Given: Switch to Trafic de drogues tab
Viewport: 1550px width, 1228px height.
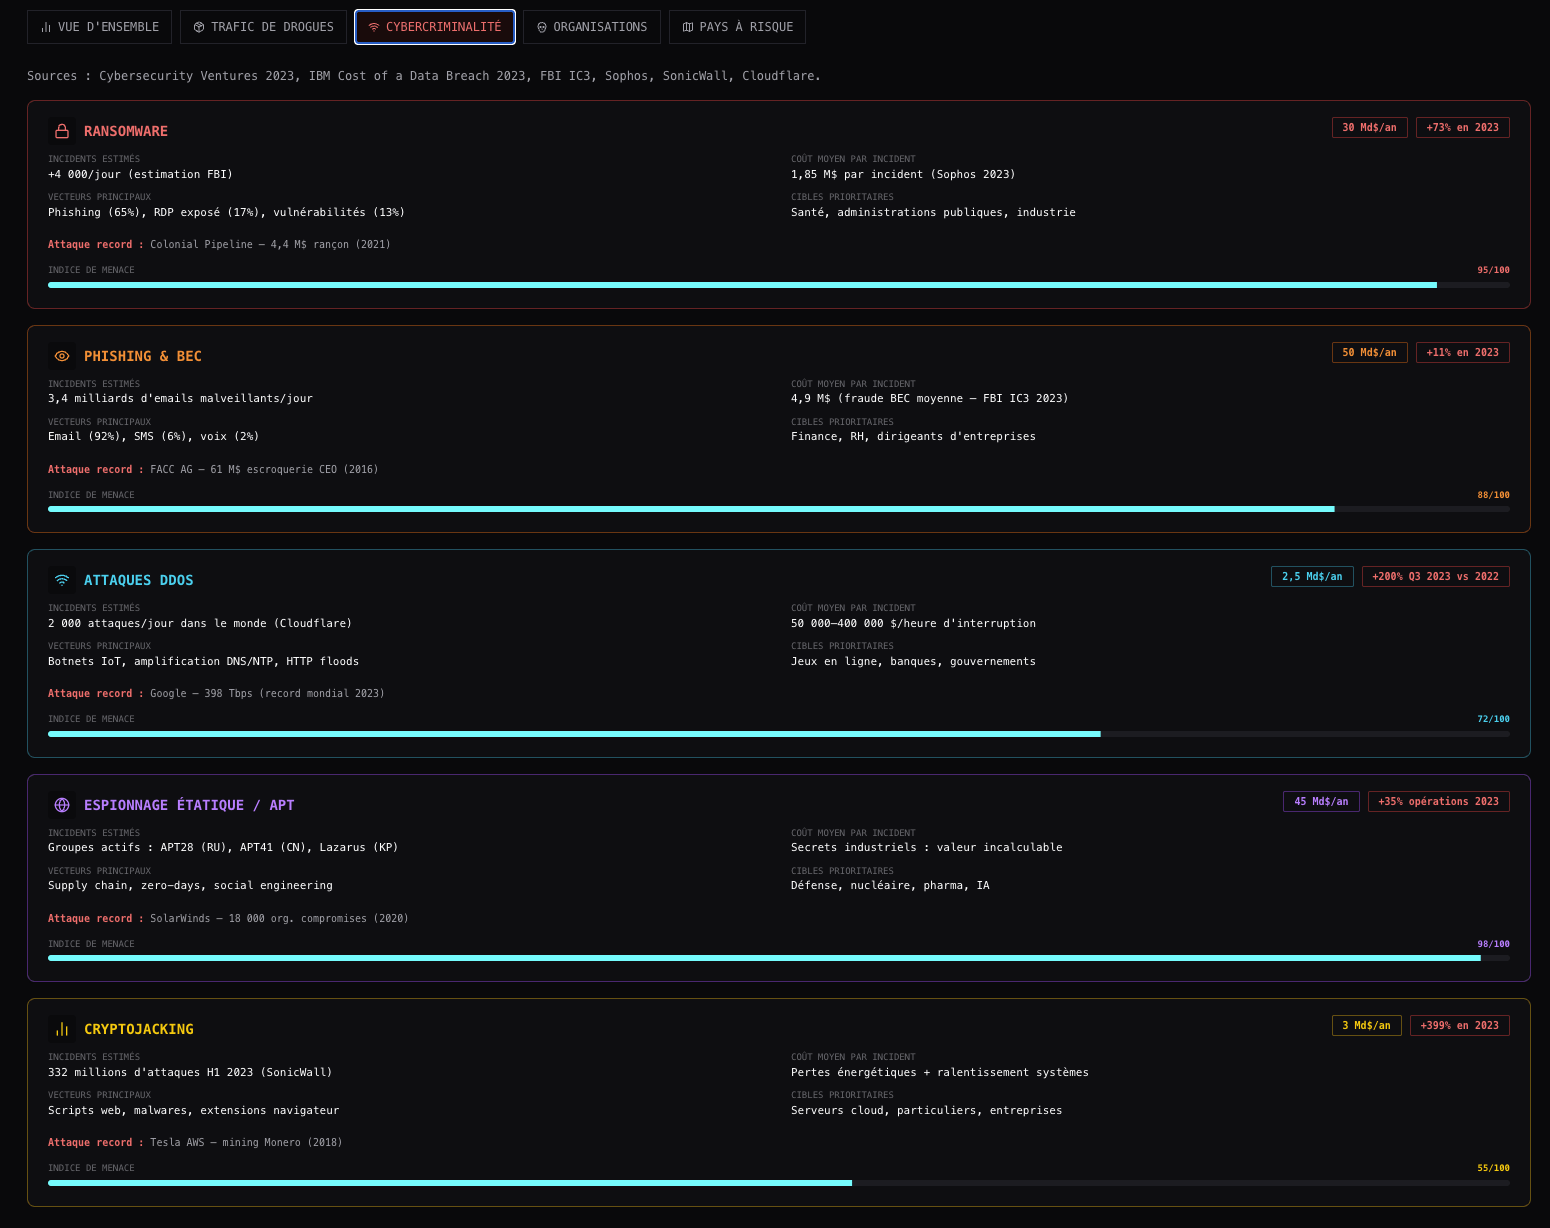Looking at the screenshot, I should tap(264, 27).
